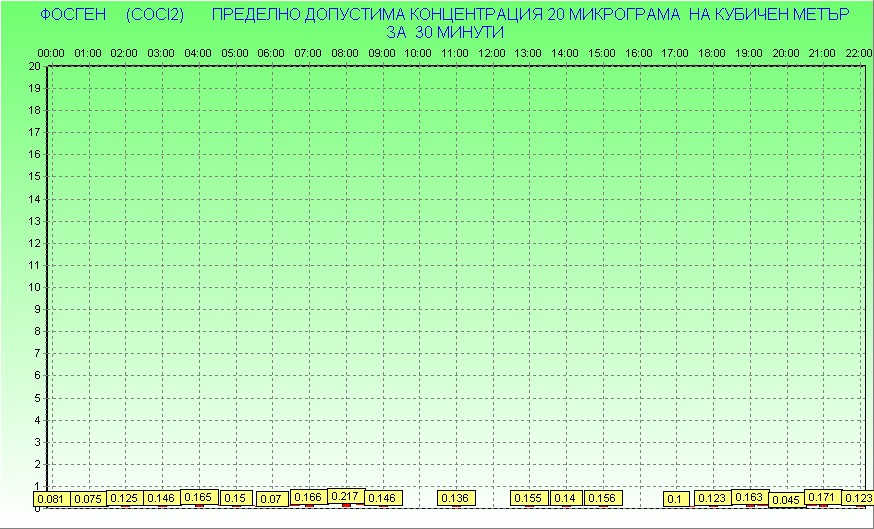Select the 18:00 time axis label
874x529 pixels.
[x=712, y=53]
